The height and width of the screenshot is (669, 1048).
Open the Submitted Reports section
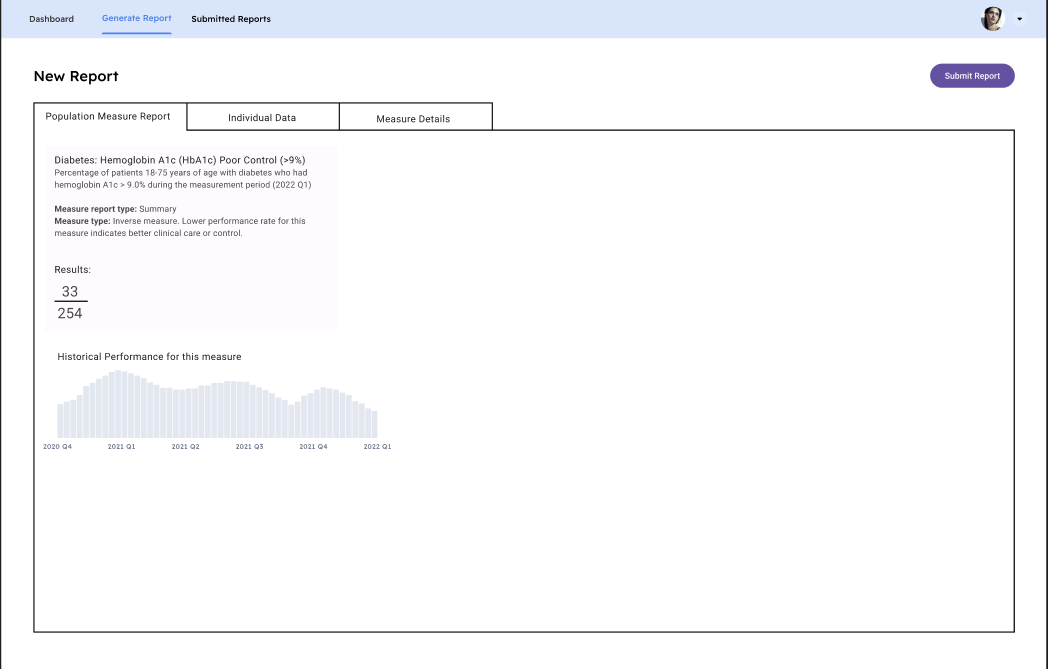231,18
